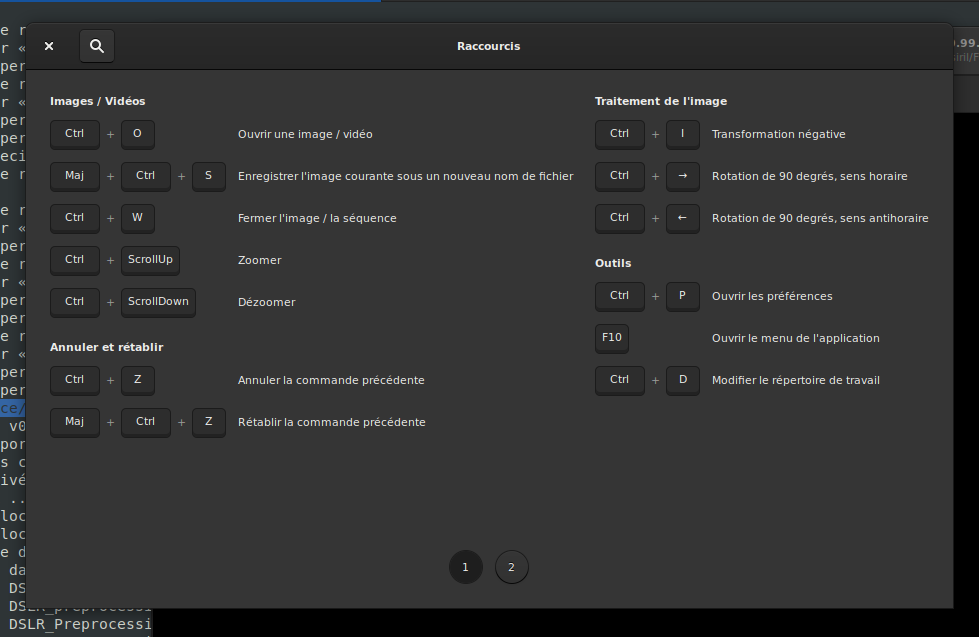Viewport: 979px width, 637px height.
Task: Click the 'Zoomer' shortcut label
Action: pos(259,260)
